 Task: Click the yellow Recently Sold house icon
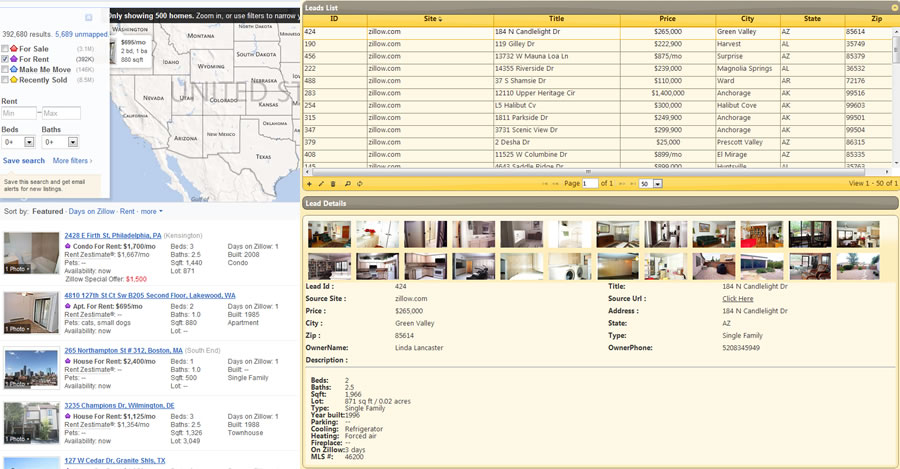[x=14, y=80]
